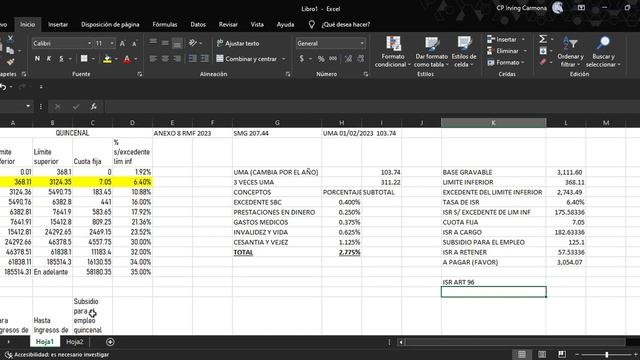Open the Calibri font name dropdown
The height and width of the screenshot is (360, 640).
(89, 43)
